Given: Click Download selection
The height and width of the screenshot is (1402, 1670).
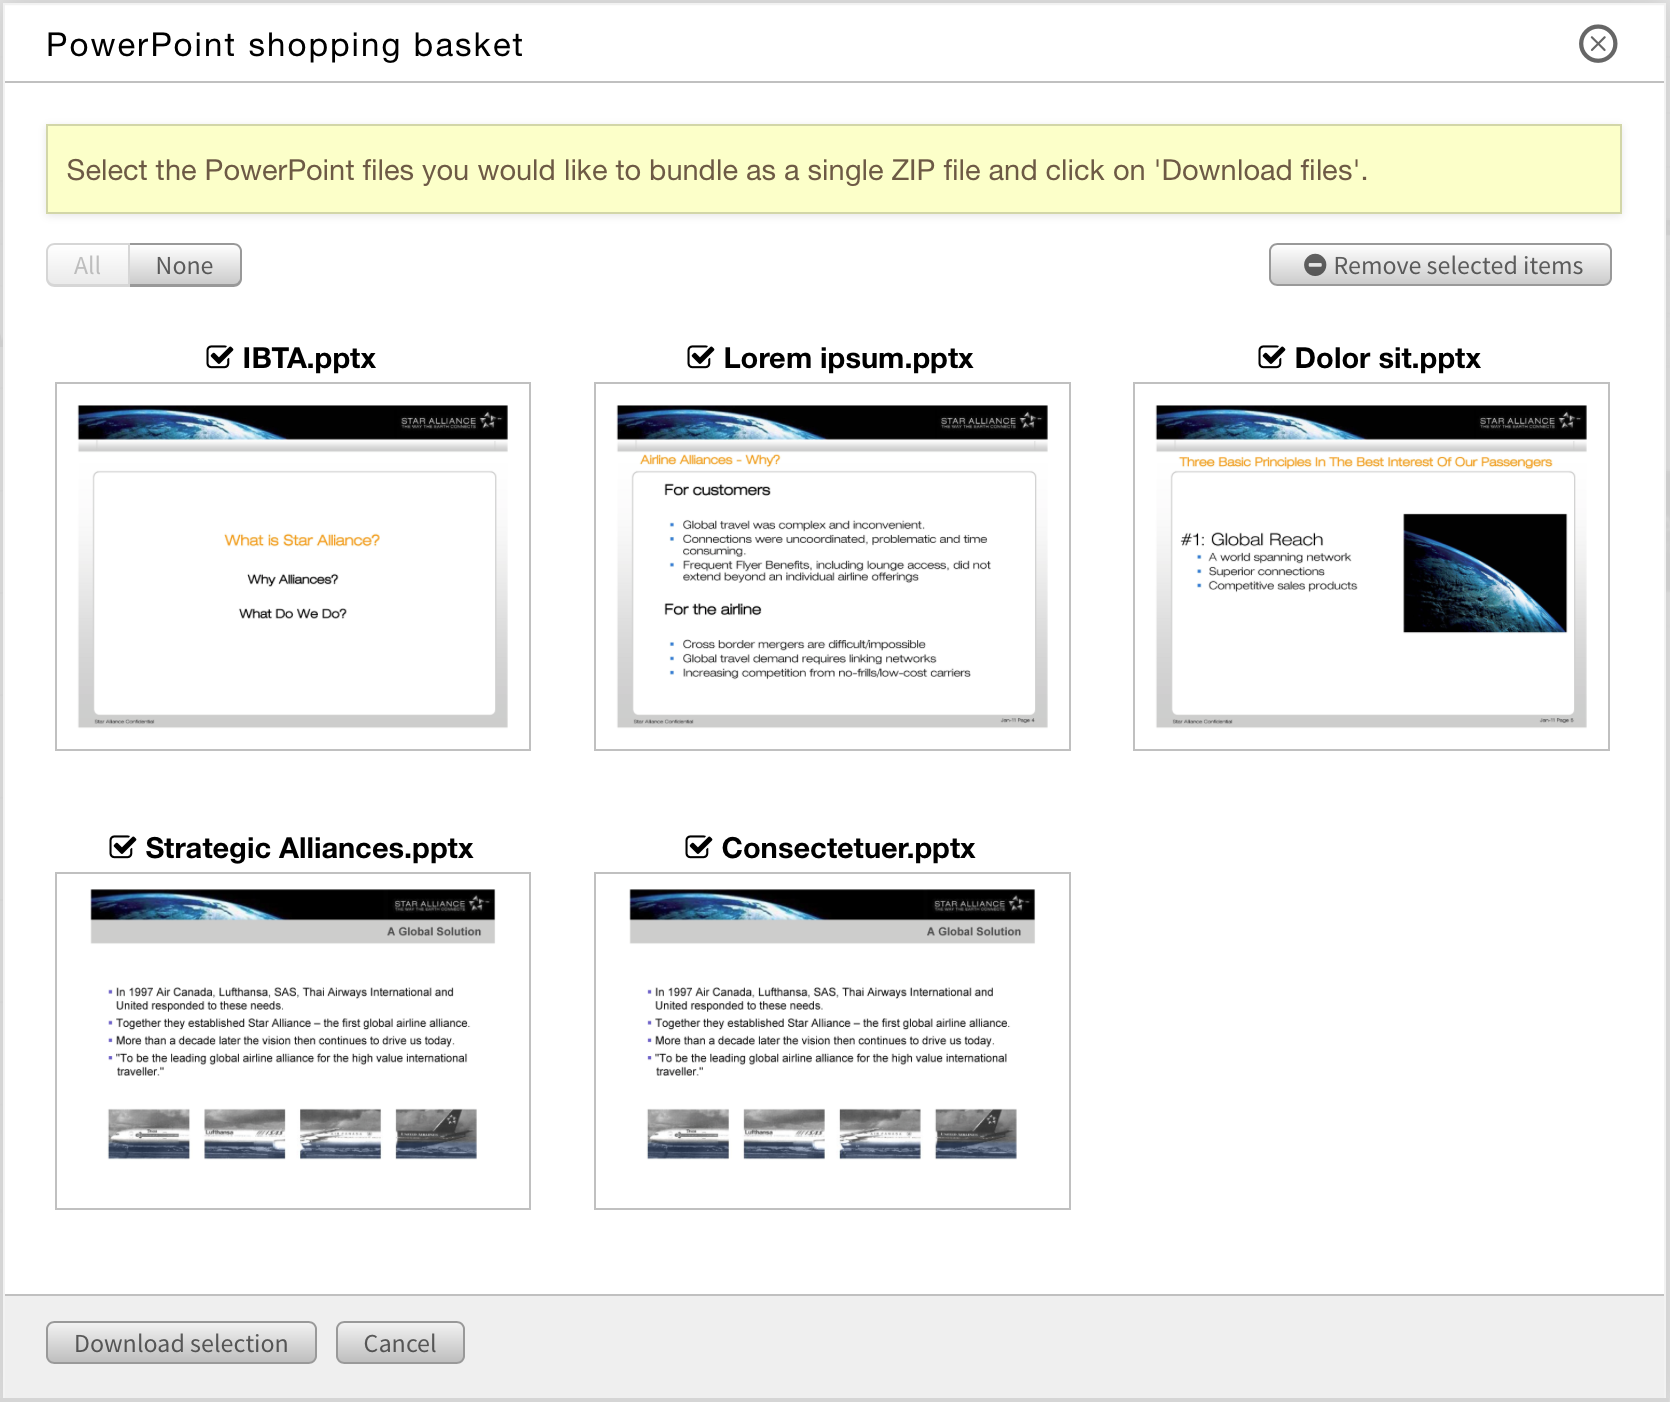Looking at the screenshot, I should (181, 1343).
